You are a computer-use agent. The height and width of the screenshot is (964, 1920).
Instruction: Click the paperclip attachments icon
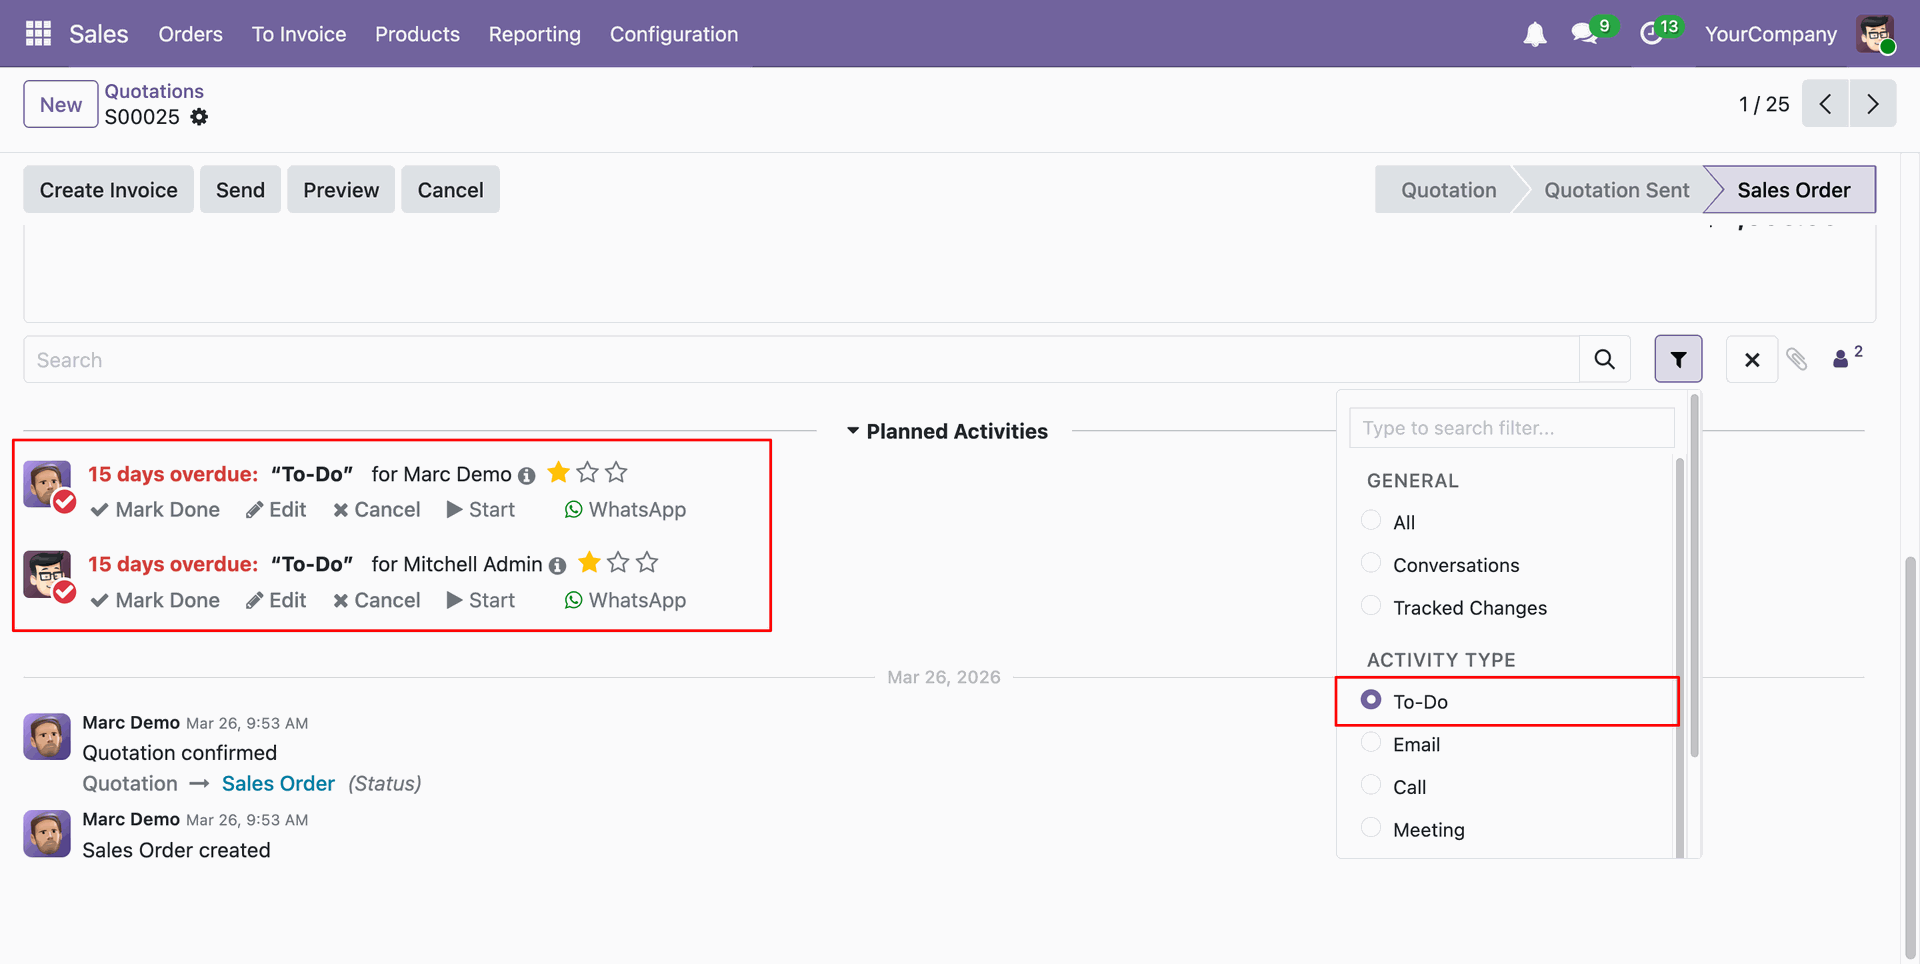point(1797,359)
